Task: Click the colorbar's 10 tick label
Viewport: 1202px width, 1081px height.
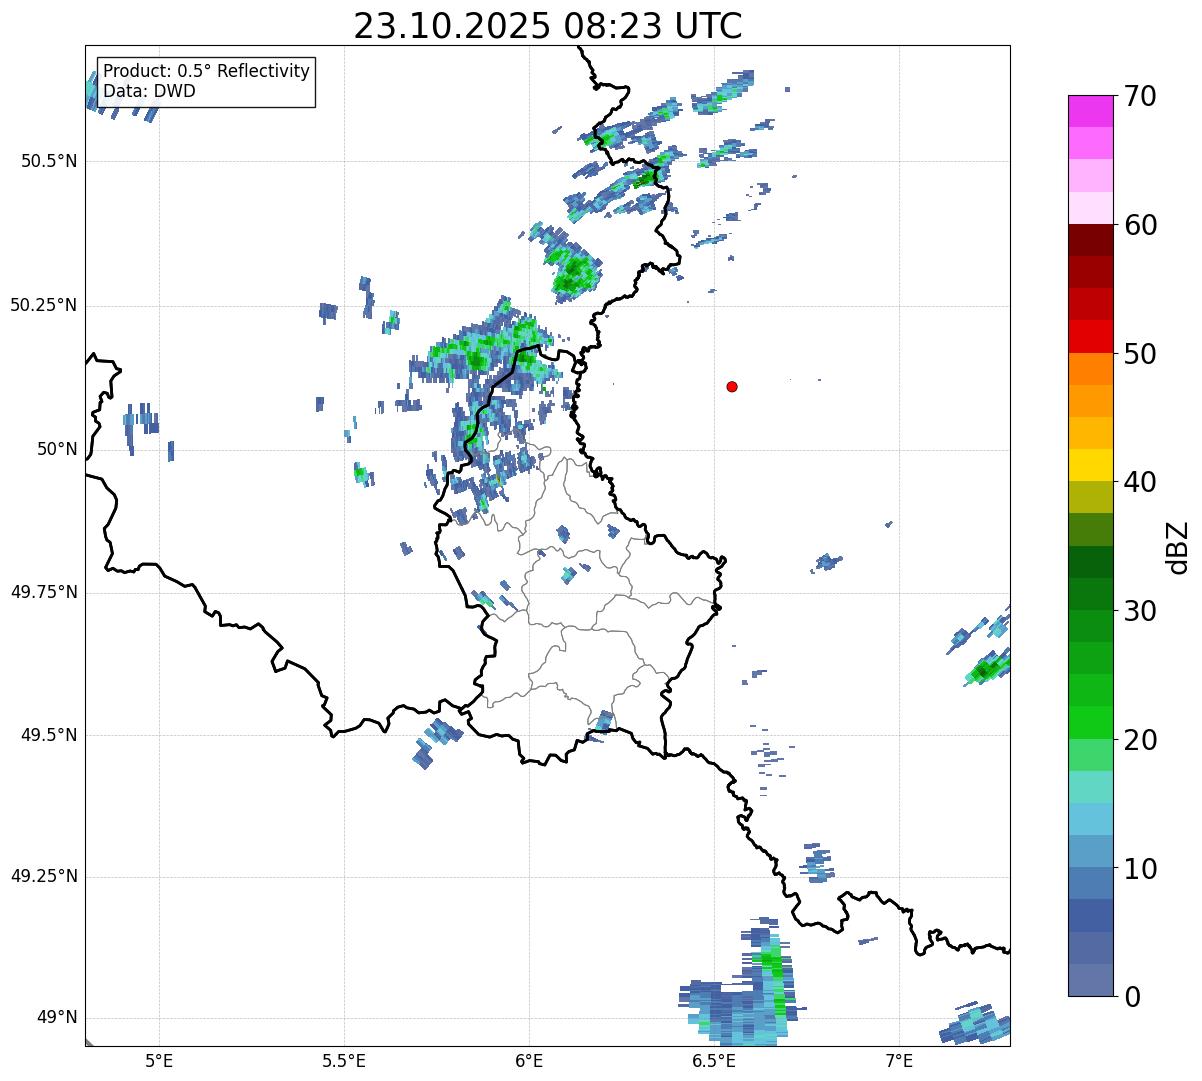Action: [1140, 868]
